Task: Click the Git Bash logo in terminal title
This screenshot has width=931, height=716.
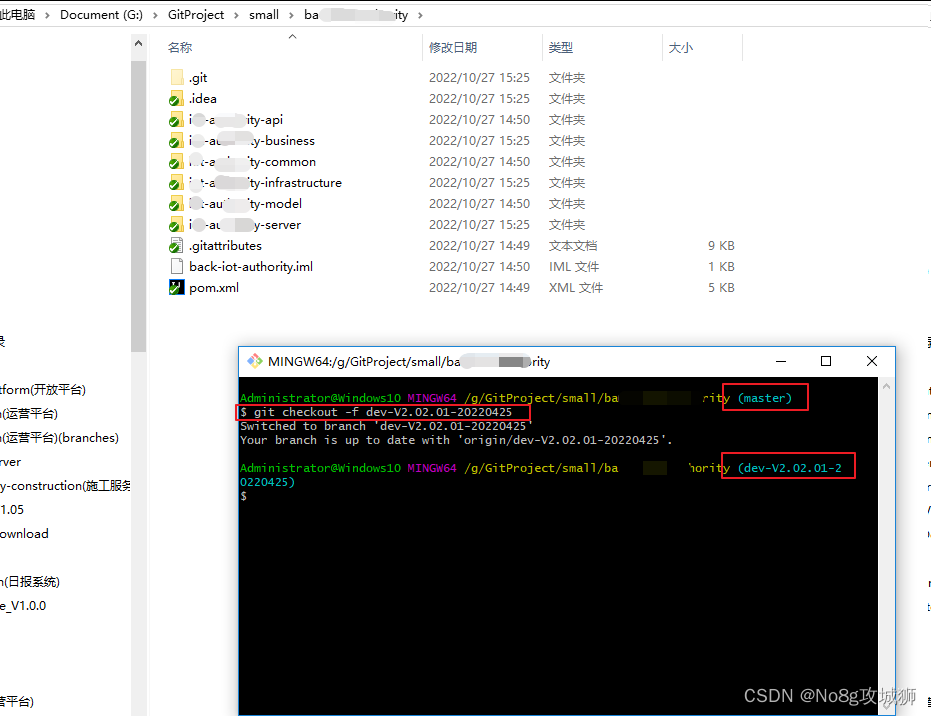Action: (255, 361)
